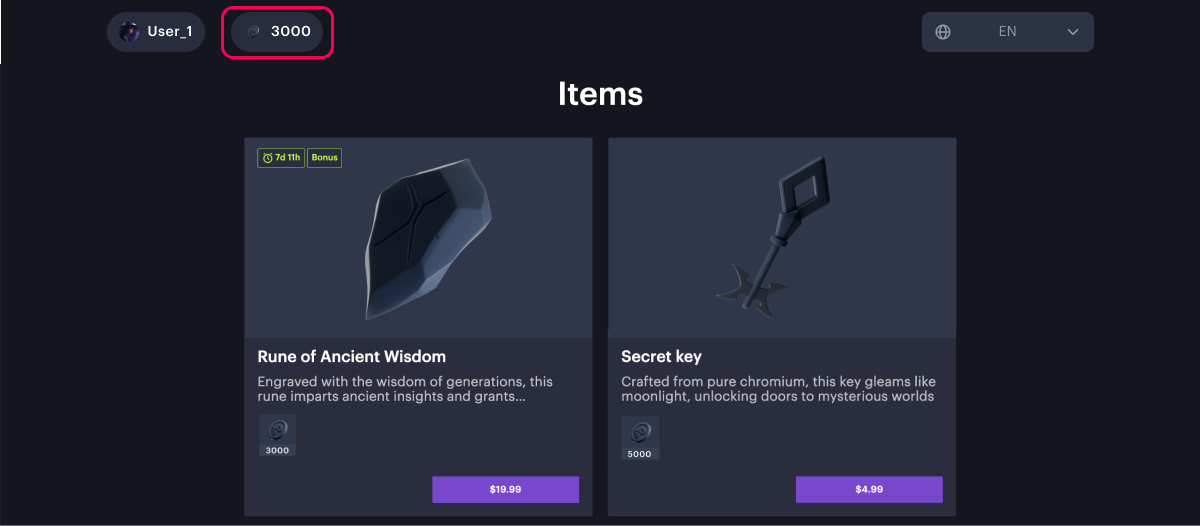This screenshot has width=1200, height=526.
Task: Buy Rune of Ancient Wisdom for $19.99
Action: (x=505, y=489)
